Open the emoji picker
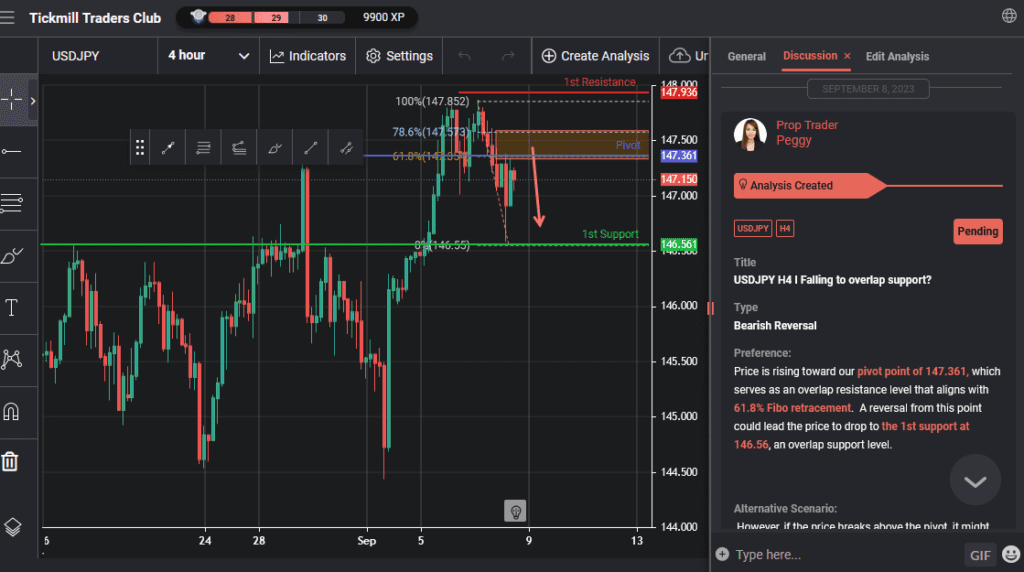1024x572 pixels. (1011, 554)
